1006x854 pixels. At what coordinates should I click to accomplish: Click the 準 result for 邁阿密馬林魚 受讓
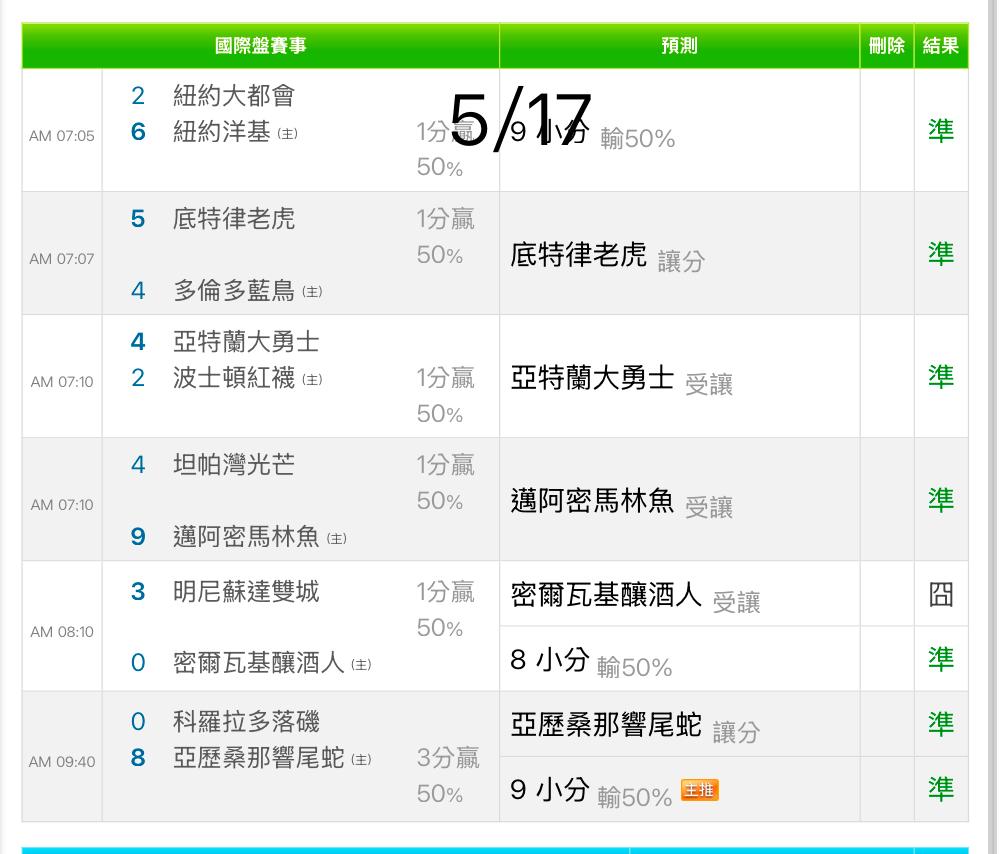click(x=941, y=500)
